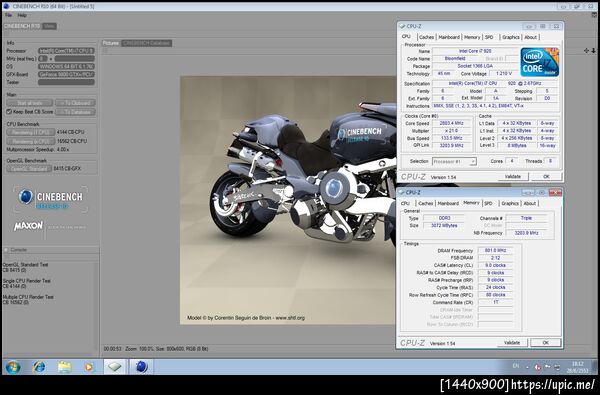600x395 pixels.
Task: Open SPD tab in lower CPU-Z window
Action: (488, 203)
